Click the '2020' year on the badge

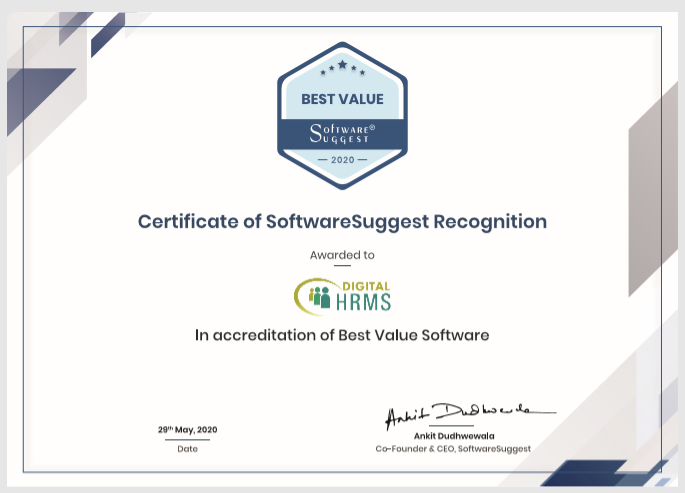(342, 160)
